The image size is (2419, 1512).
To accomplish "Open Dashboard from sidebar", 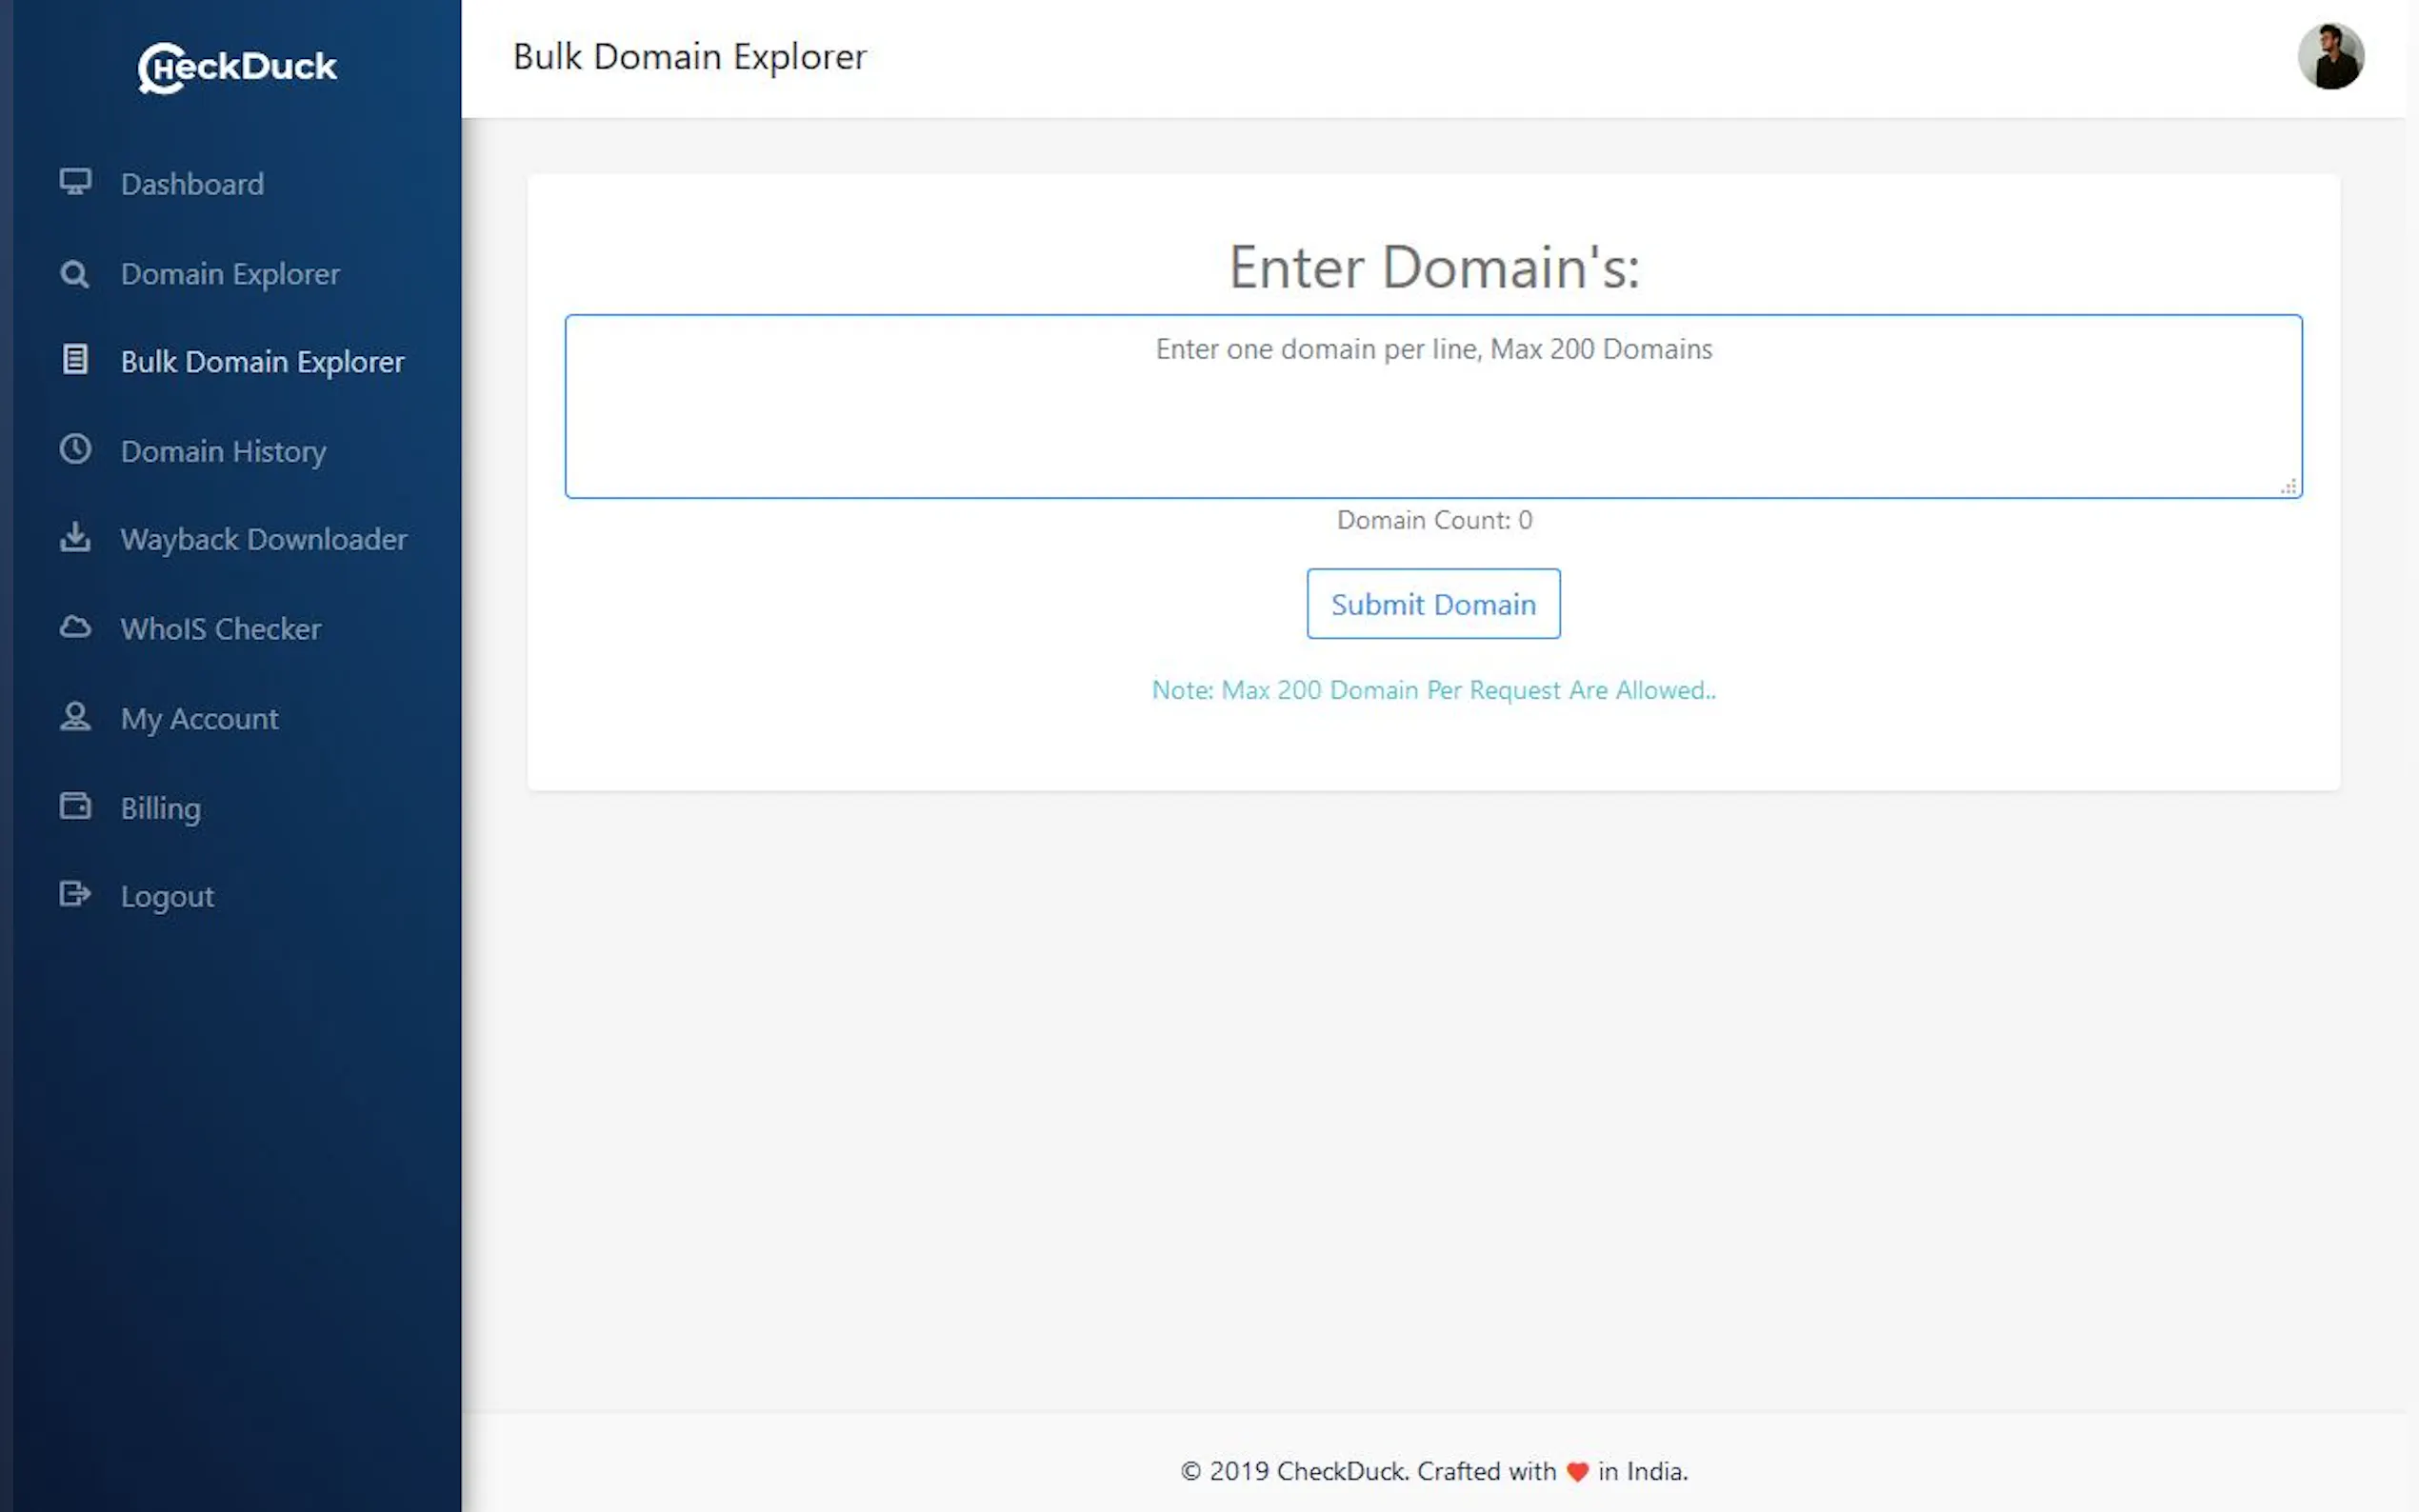I will [x=192, y=185].
